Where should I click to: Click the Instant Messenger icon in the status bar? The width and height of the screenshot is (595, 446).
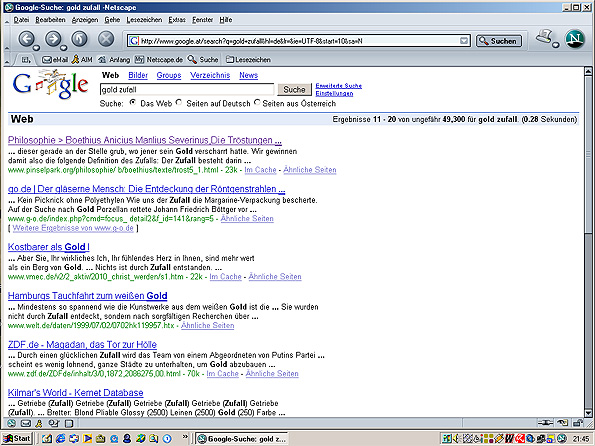pos(39,423)
